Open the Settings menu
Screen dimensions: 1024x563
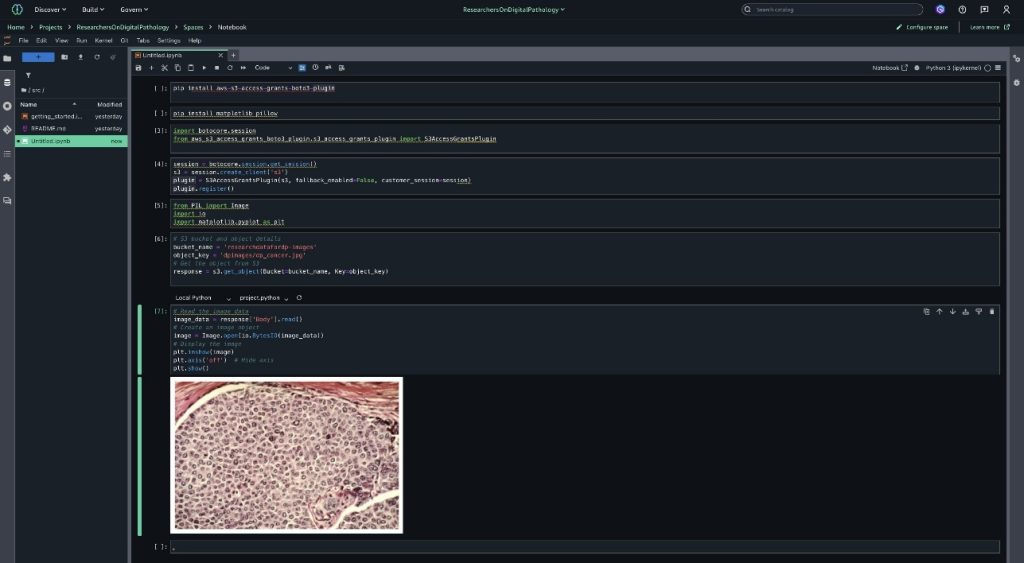click(168, 40)
